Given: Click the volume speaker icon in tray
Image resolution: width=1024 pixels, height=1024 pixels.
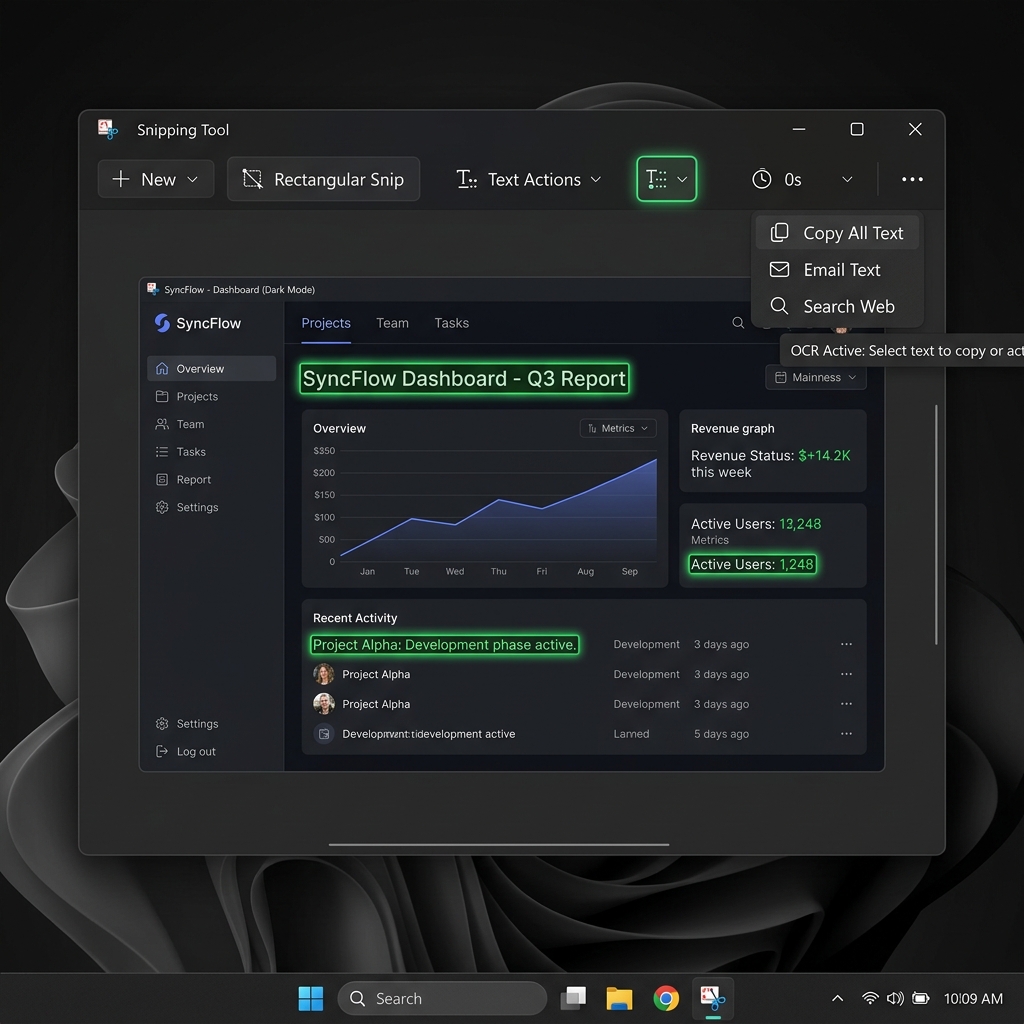Looking at the screenshot, I should (x=895, y=999).
